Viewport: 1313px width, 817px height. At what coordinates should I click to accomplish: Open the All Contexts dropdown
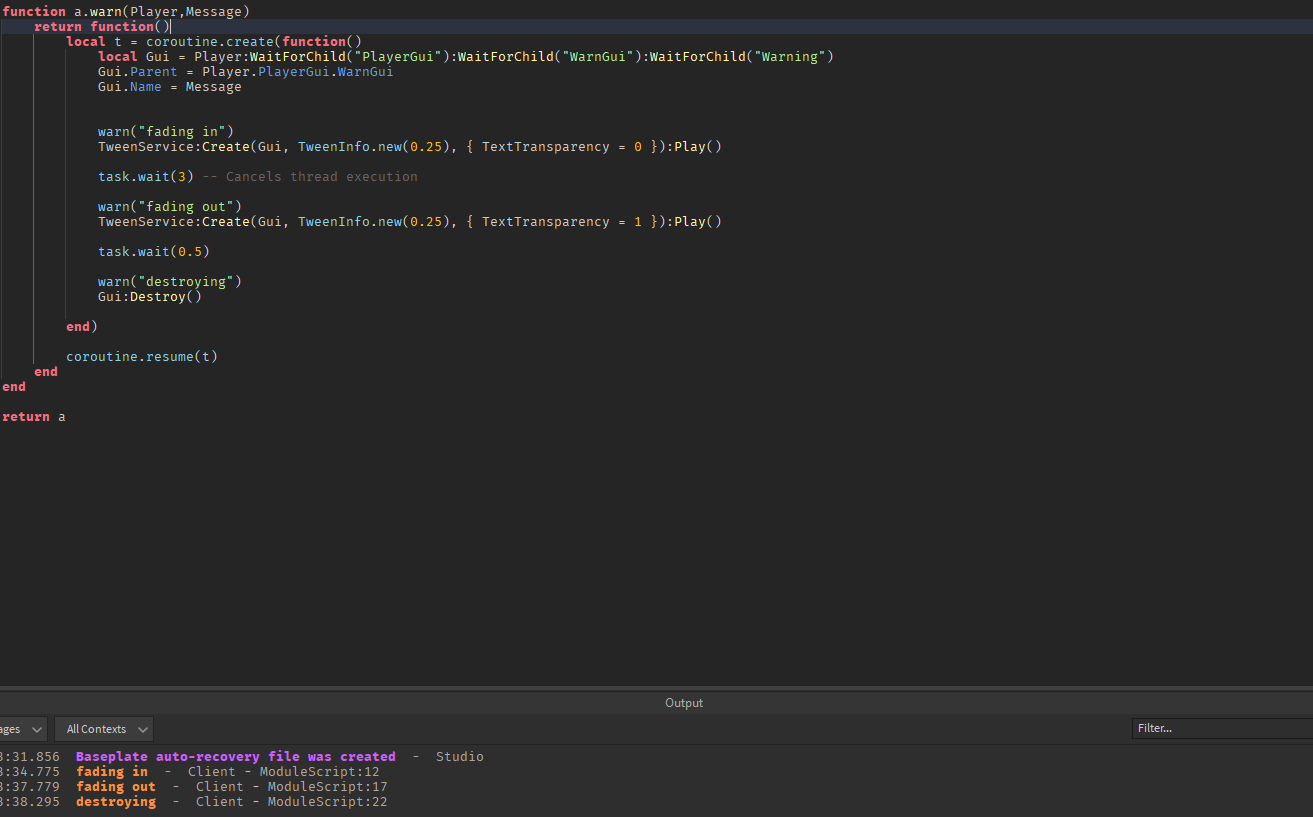[103, 729]
